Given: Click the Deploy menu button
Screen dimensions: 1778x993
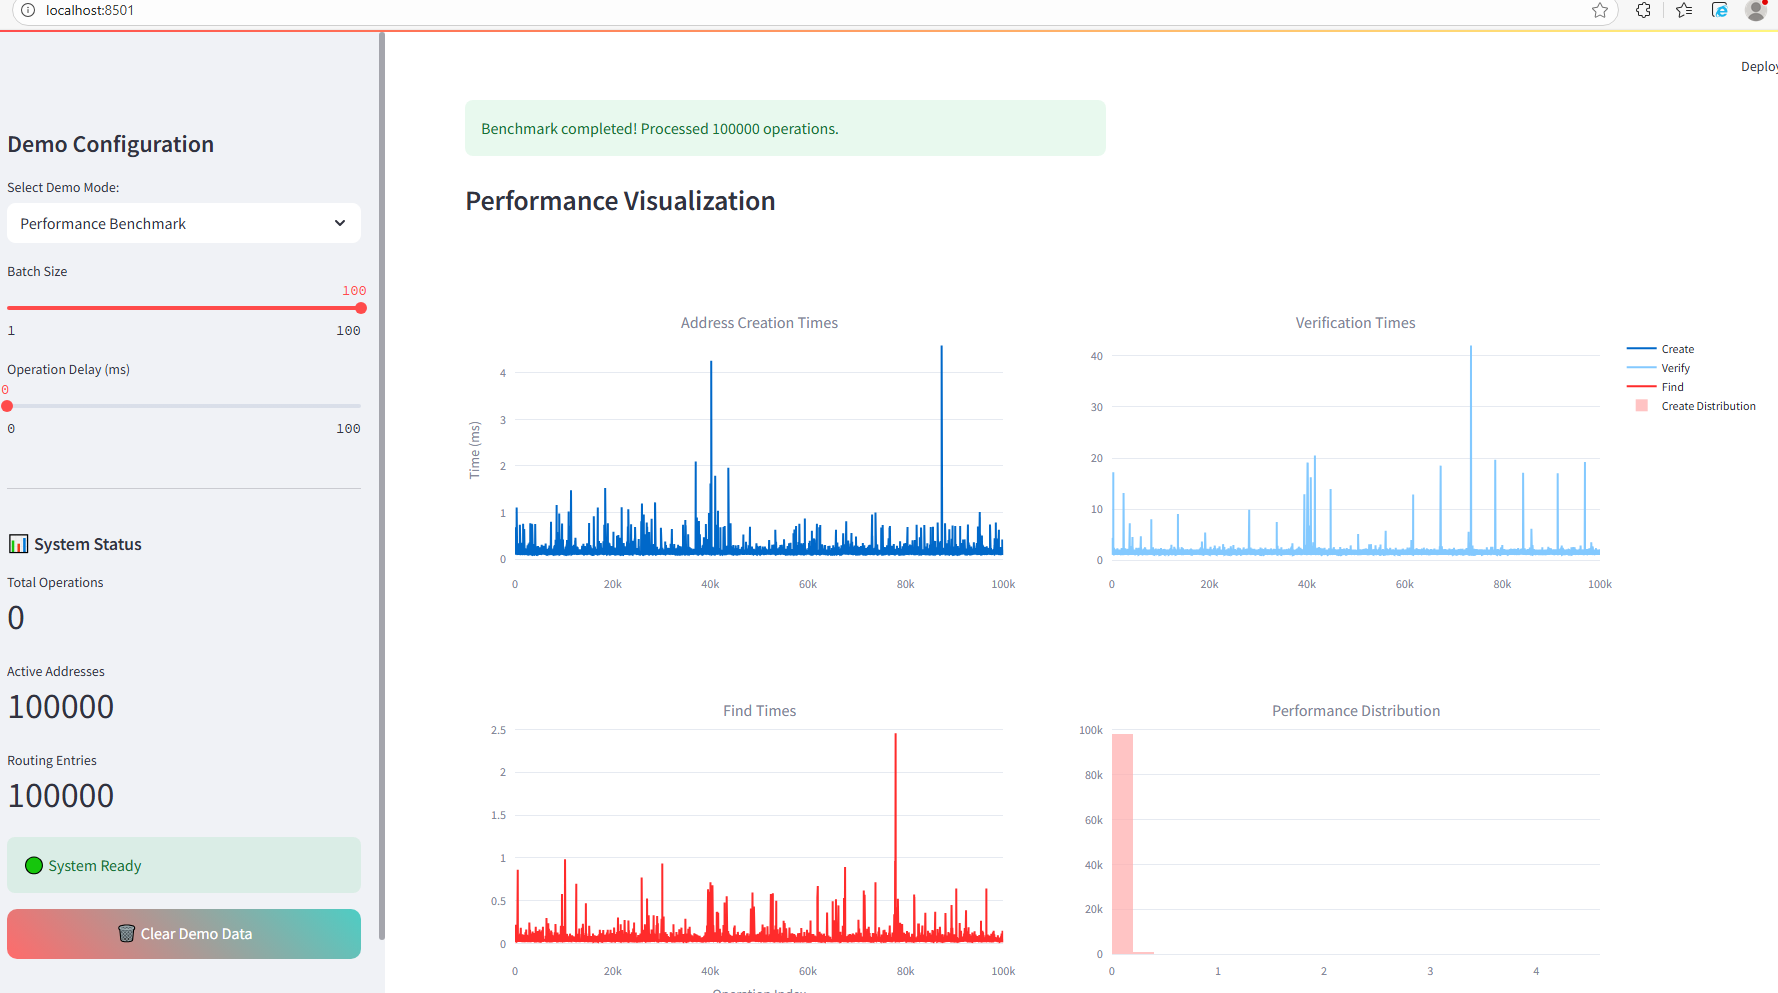Looking at the screenshot, I should (x=1758, y=67).
